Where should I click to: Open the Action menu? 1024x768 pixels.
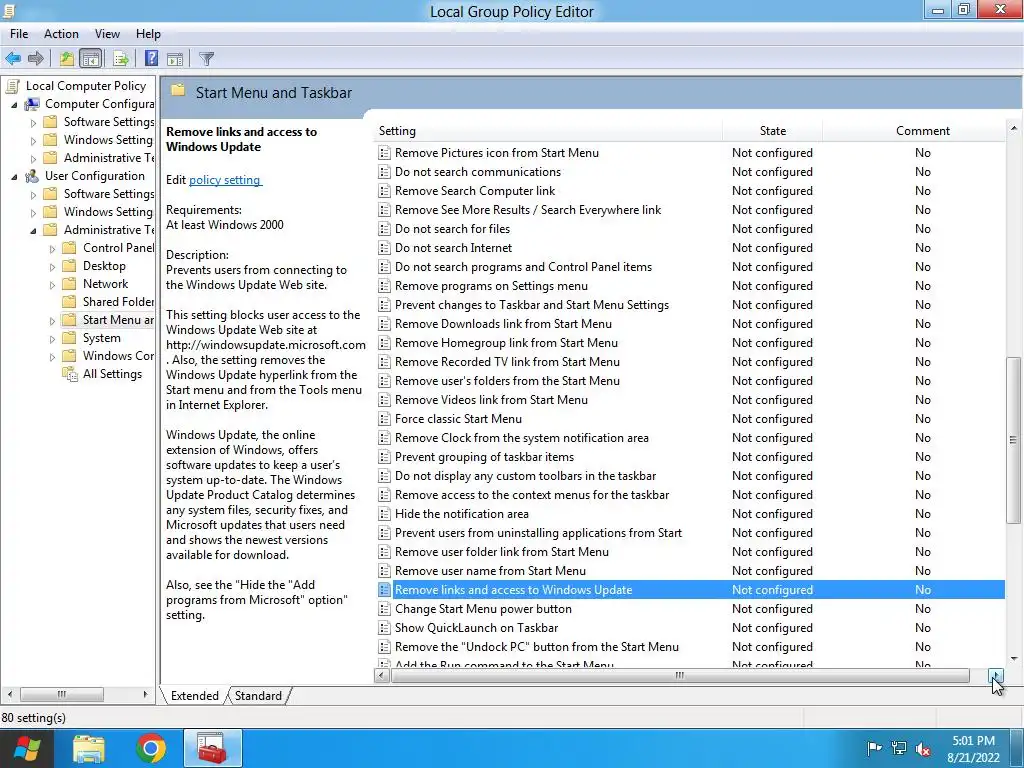(61, 34)
